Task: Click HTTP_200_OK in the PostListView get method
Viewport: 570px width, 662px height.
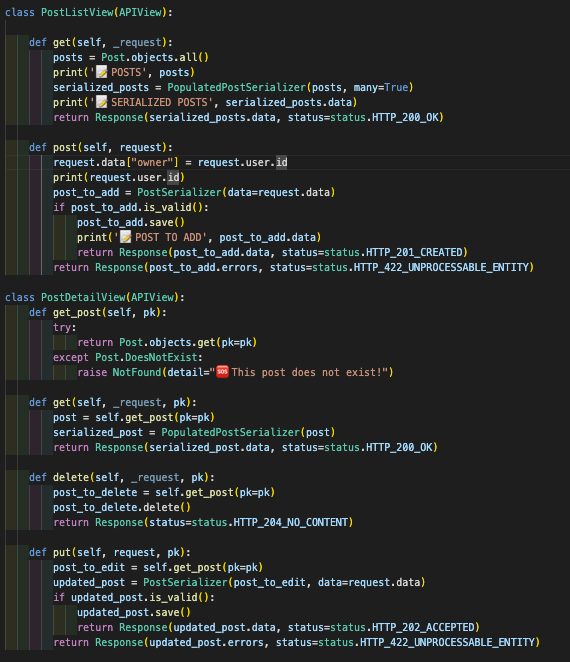Action: coord(406,117)
